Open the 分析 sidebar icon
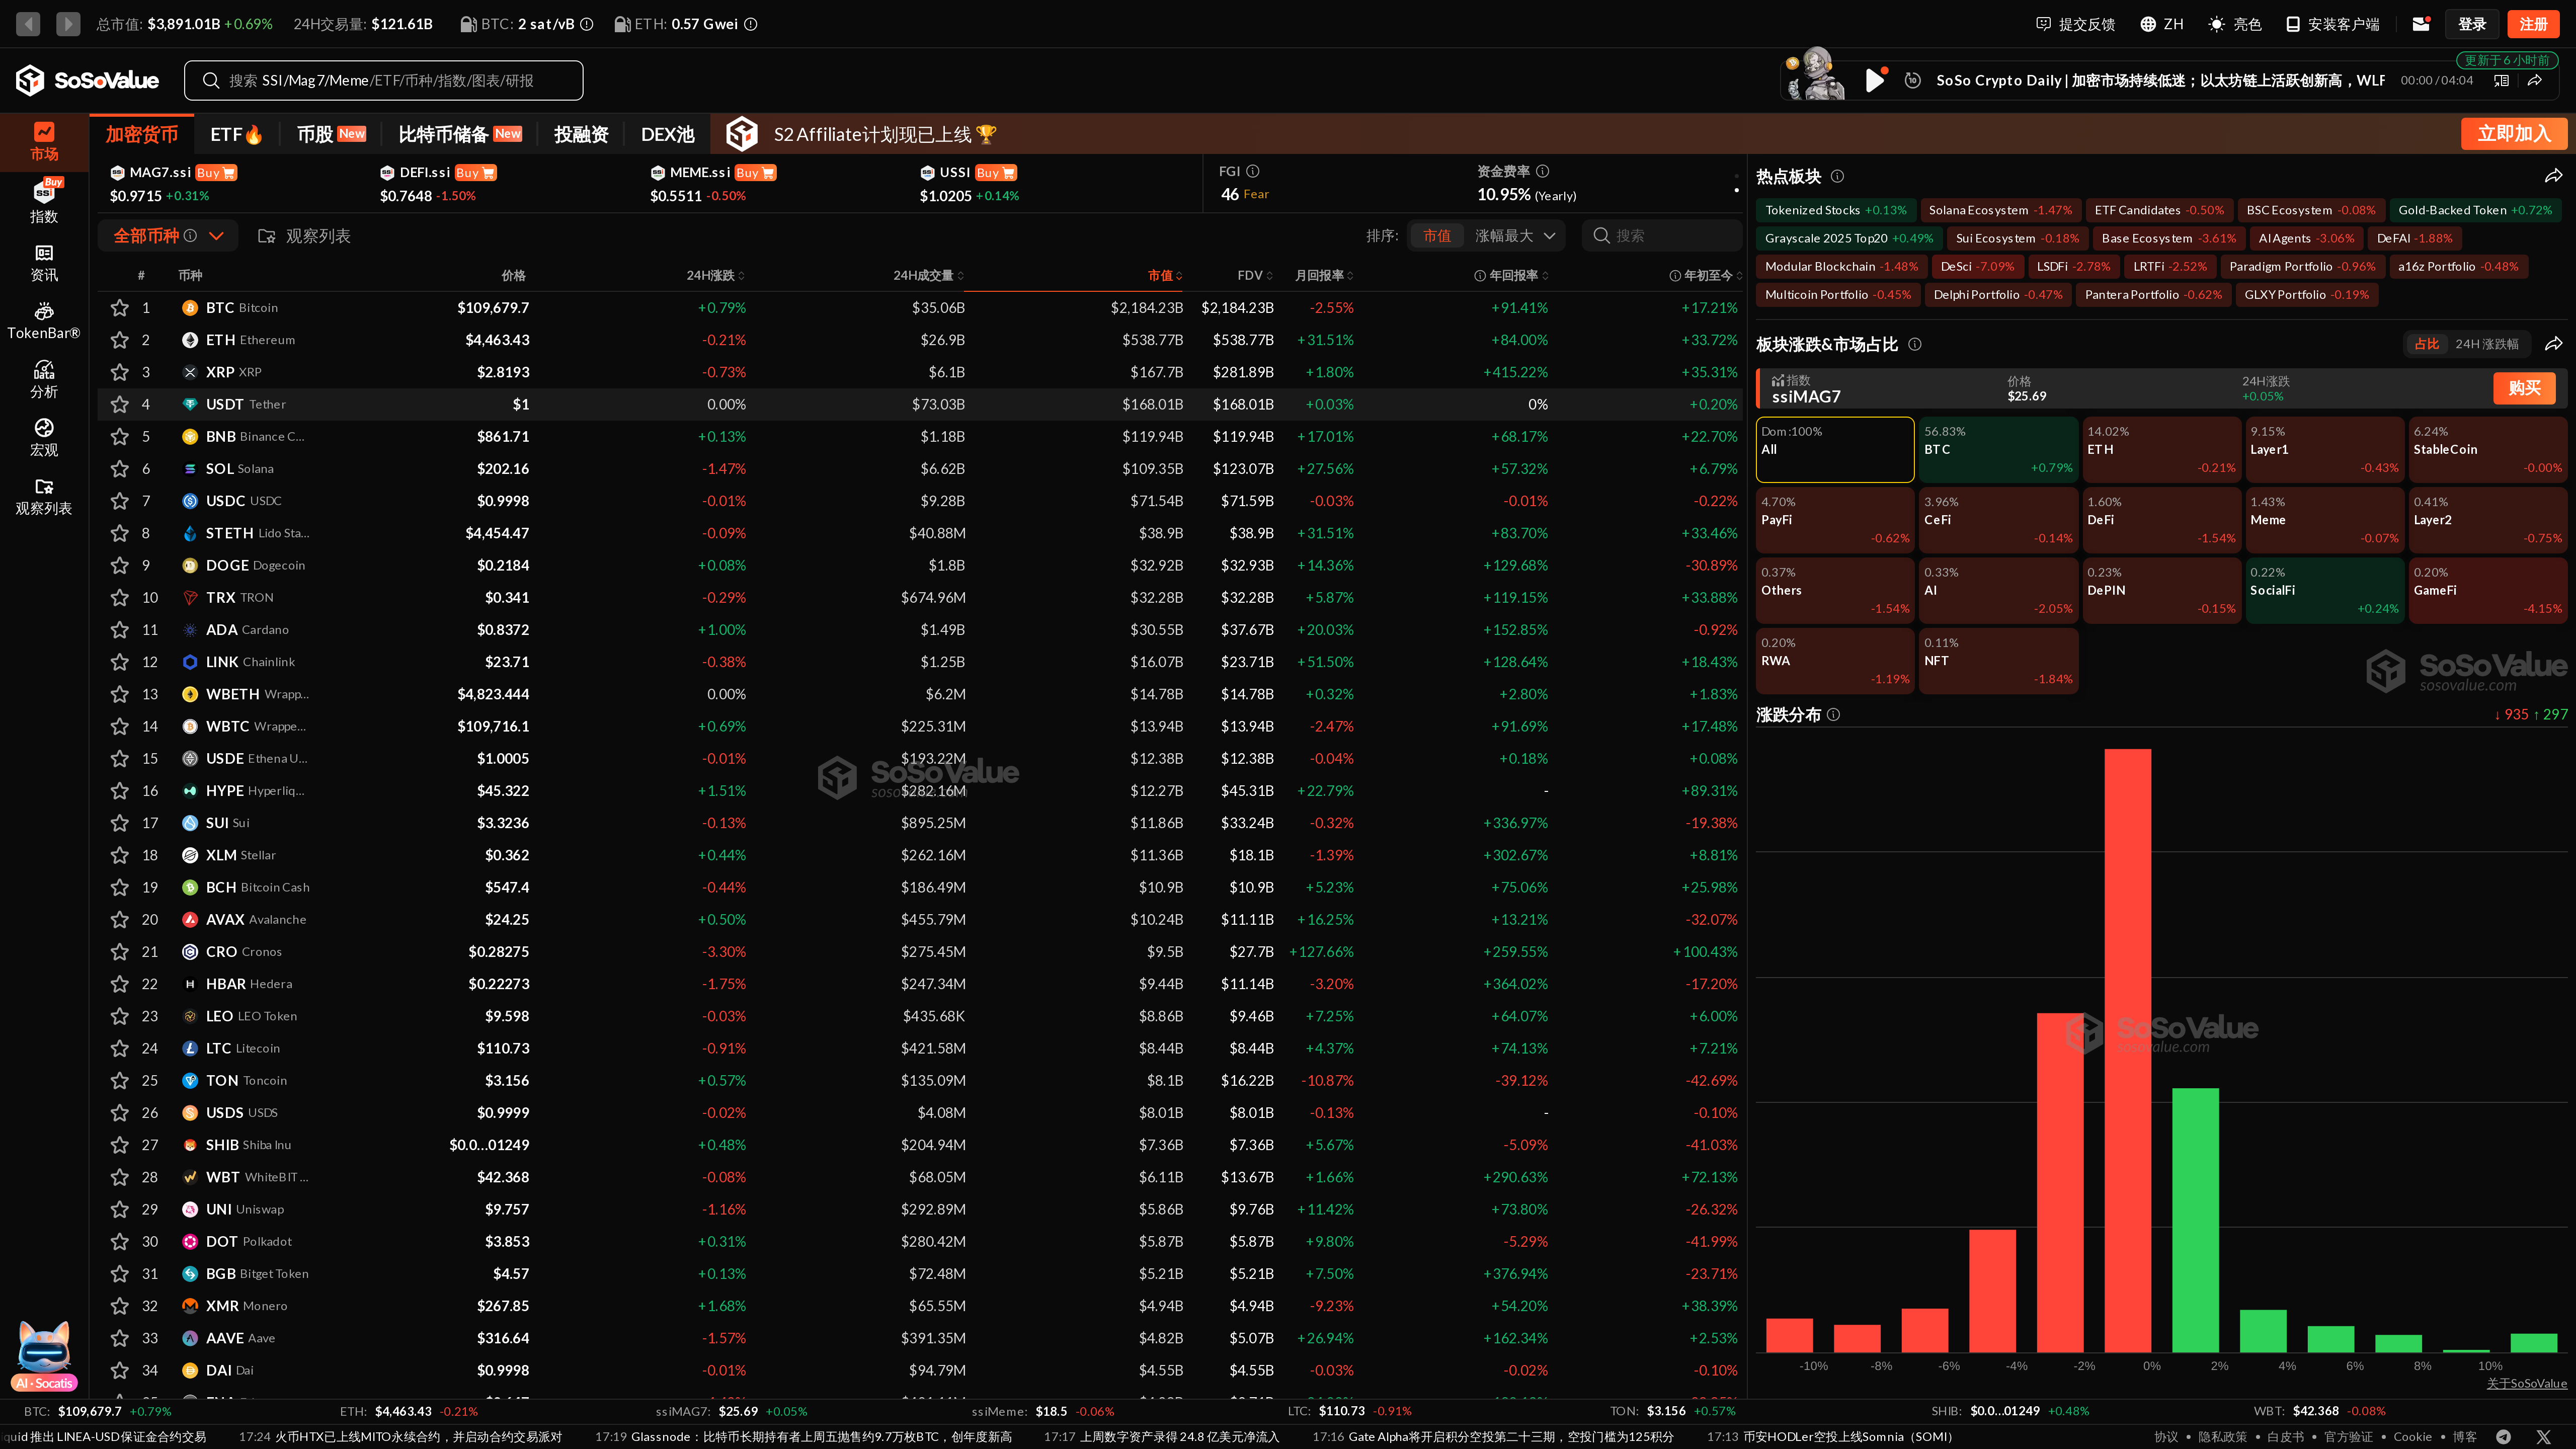The width and height of the screenshot is (2576, 1449). (x=44, y=379)
